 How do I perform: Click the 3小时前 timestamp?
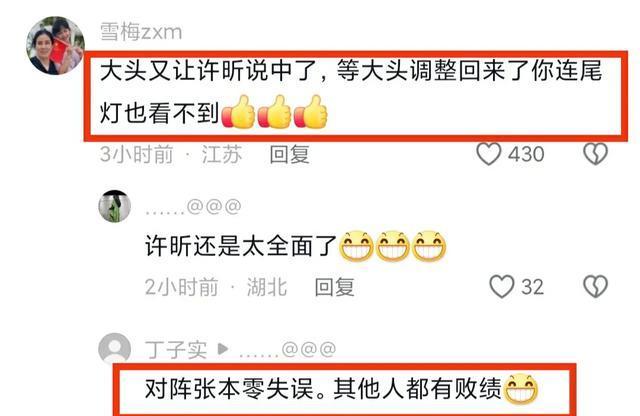137,154
